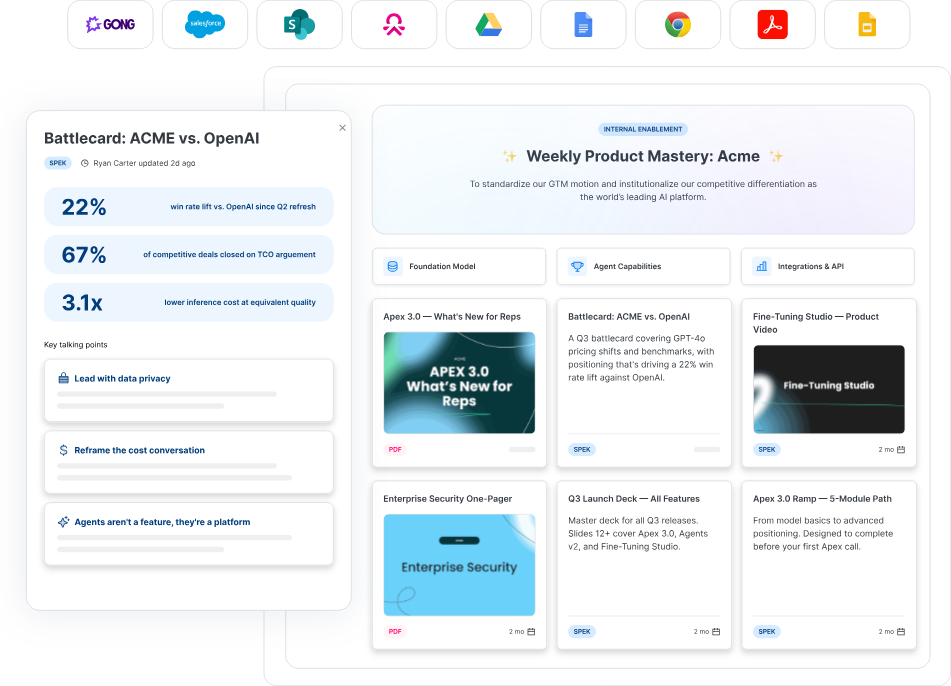Viewport: 951px width, 686px height.
Task: Click the PDF tag on Enterprise Security One-Pager
Action: point(395,631)
